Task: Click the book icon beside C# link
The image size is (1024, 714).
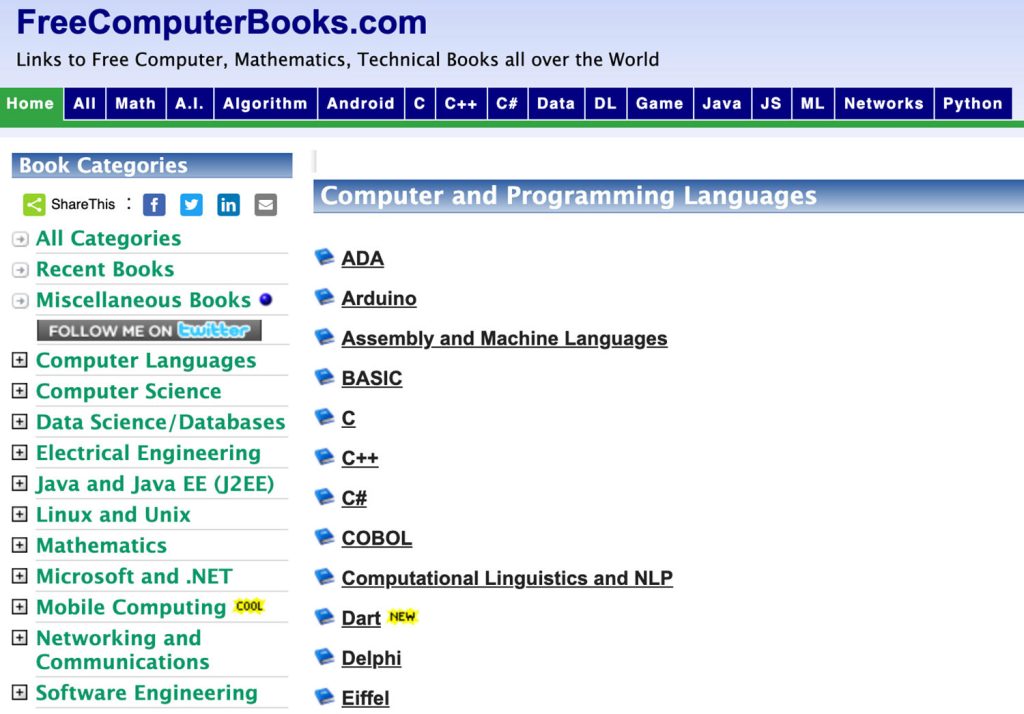Action: [x=325, y=496]
